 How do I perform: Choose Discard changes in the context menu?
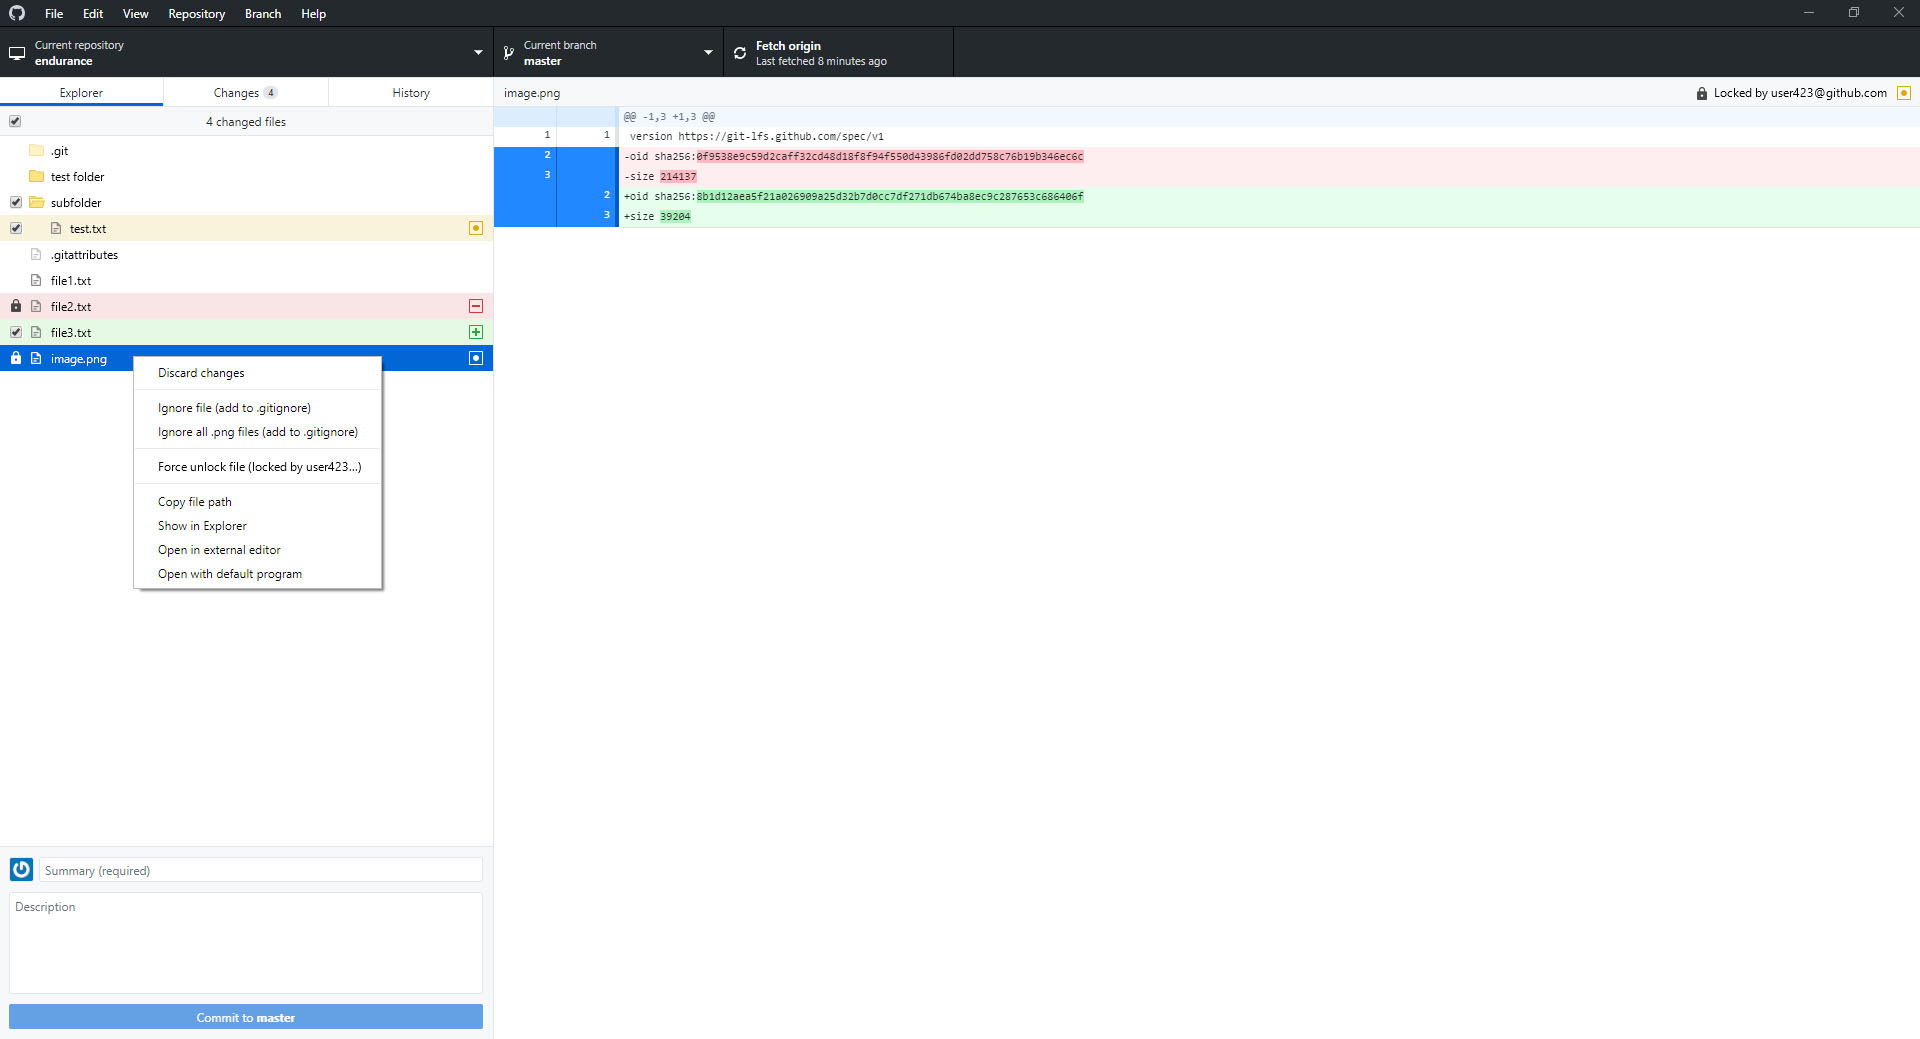[200, 372]
